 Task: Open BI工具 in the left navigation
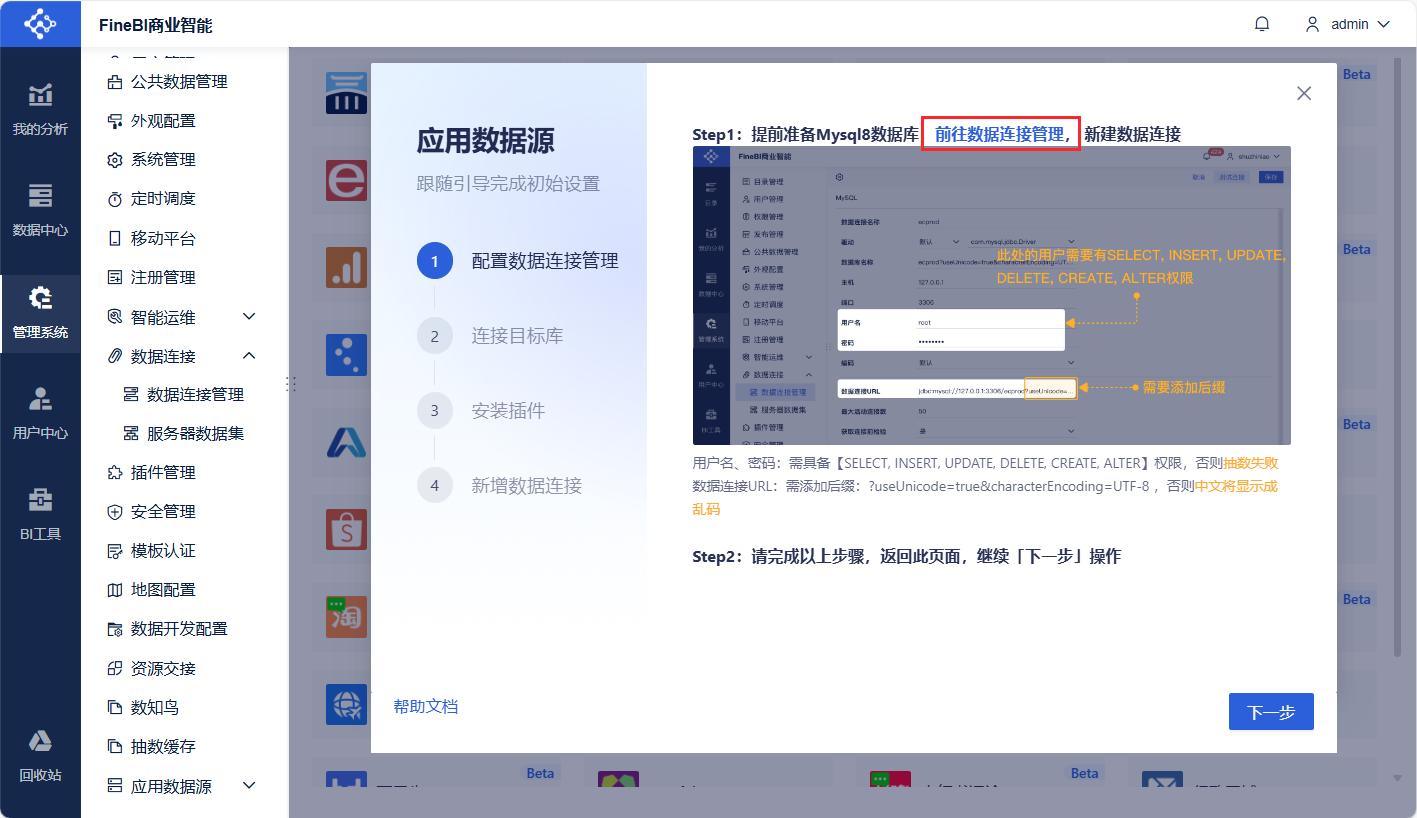40,515
